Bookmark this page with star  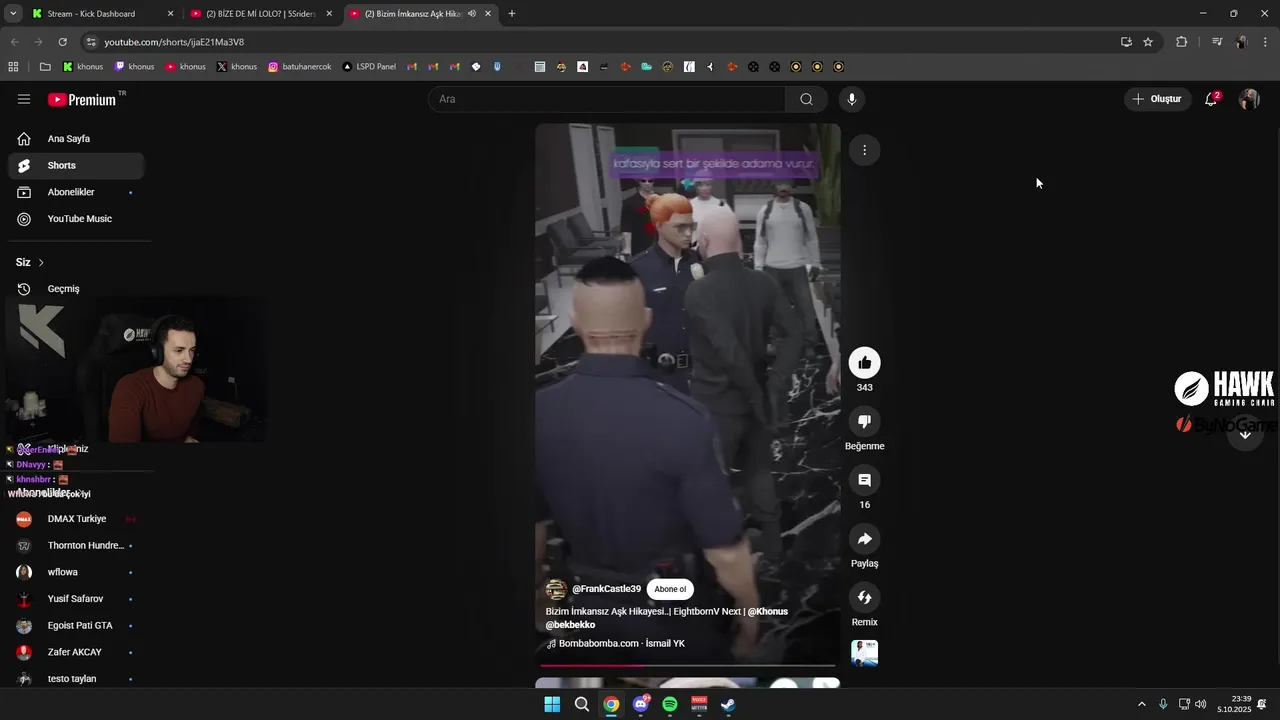click(x=1148, y=42)
